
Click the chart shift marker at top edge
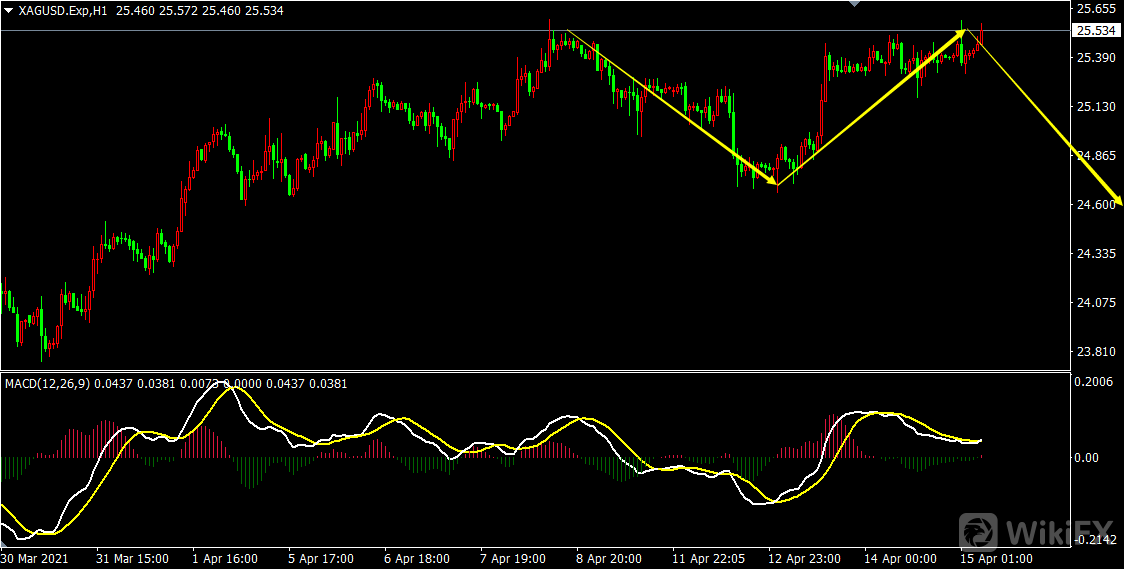[x=853, y=4]
